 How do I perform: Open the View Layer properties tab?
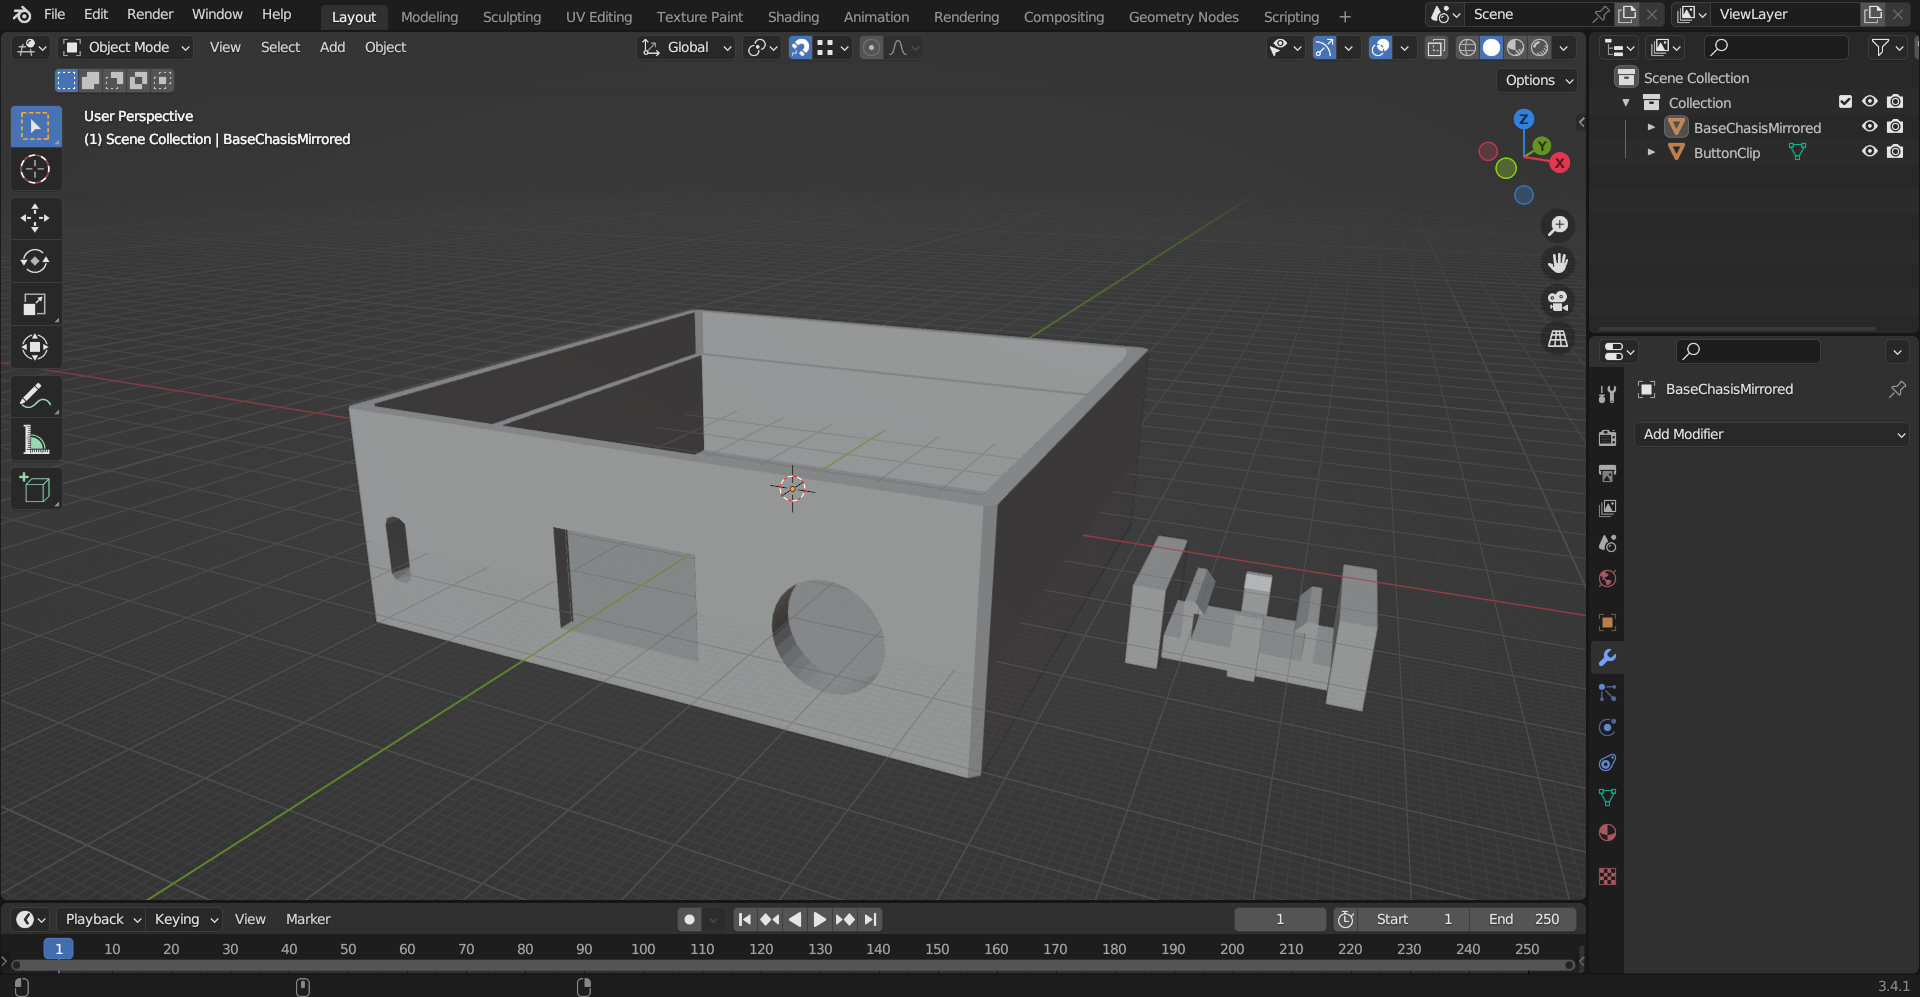[x=1607, y=508]
